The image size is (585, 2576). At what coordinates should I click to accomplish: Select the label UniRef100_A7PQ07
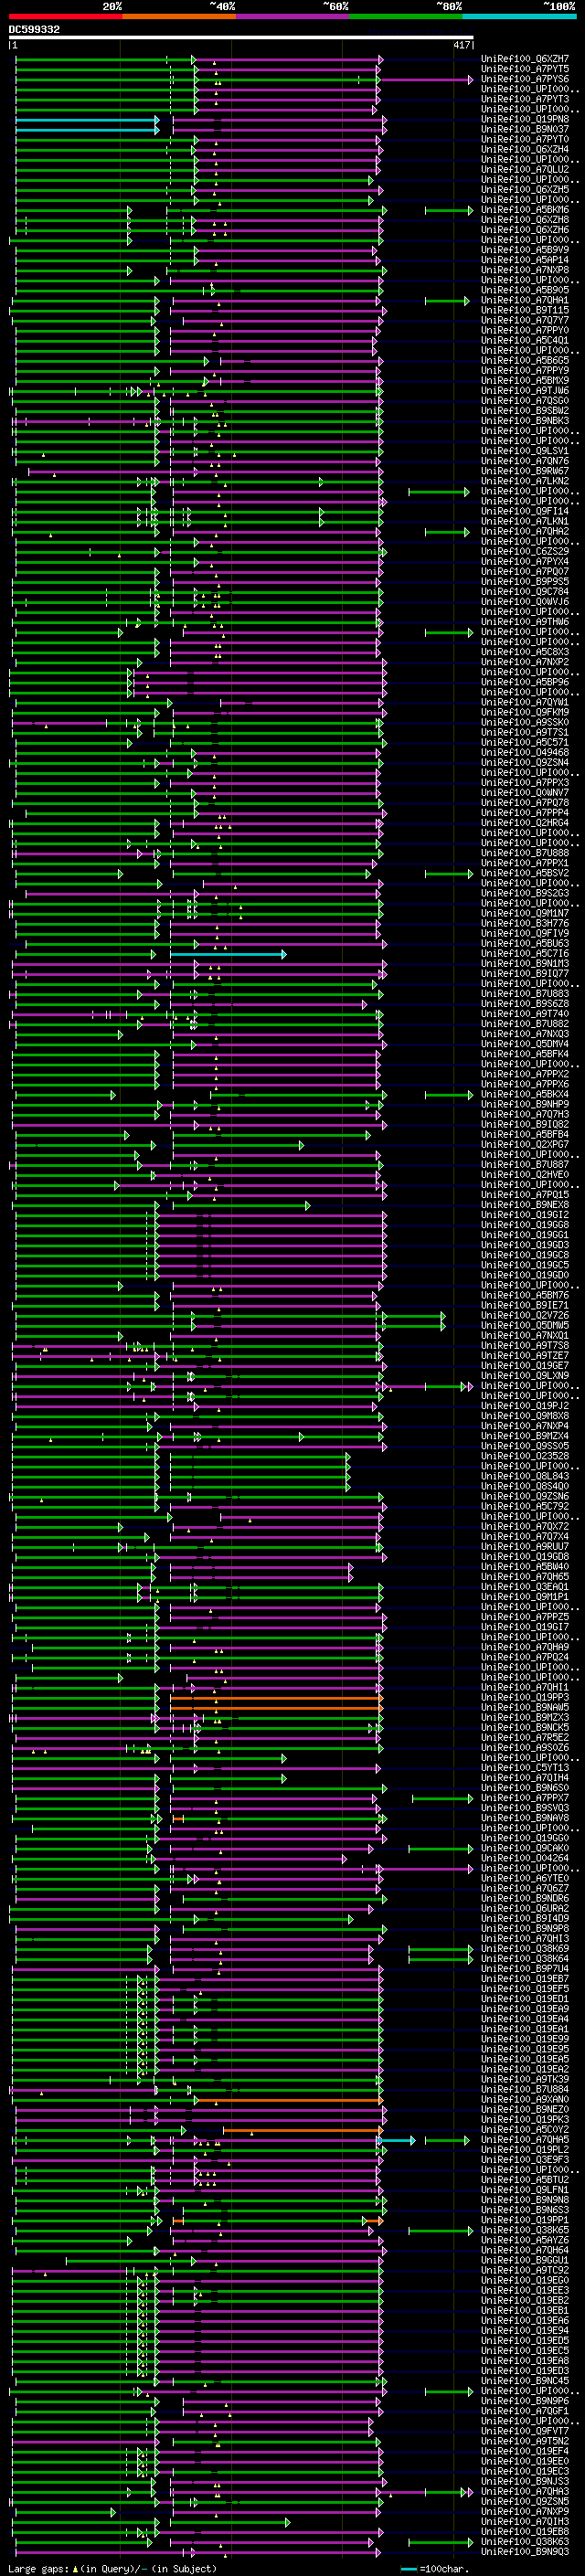(x=525, y=572)
